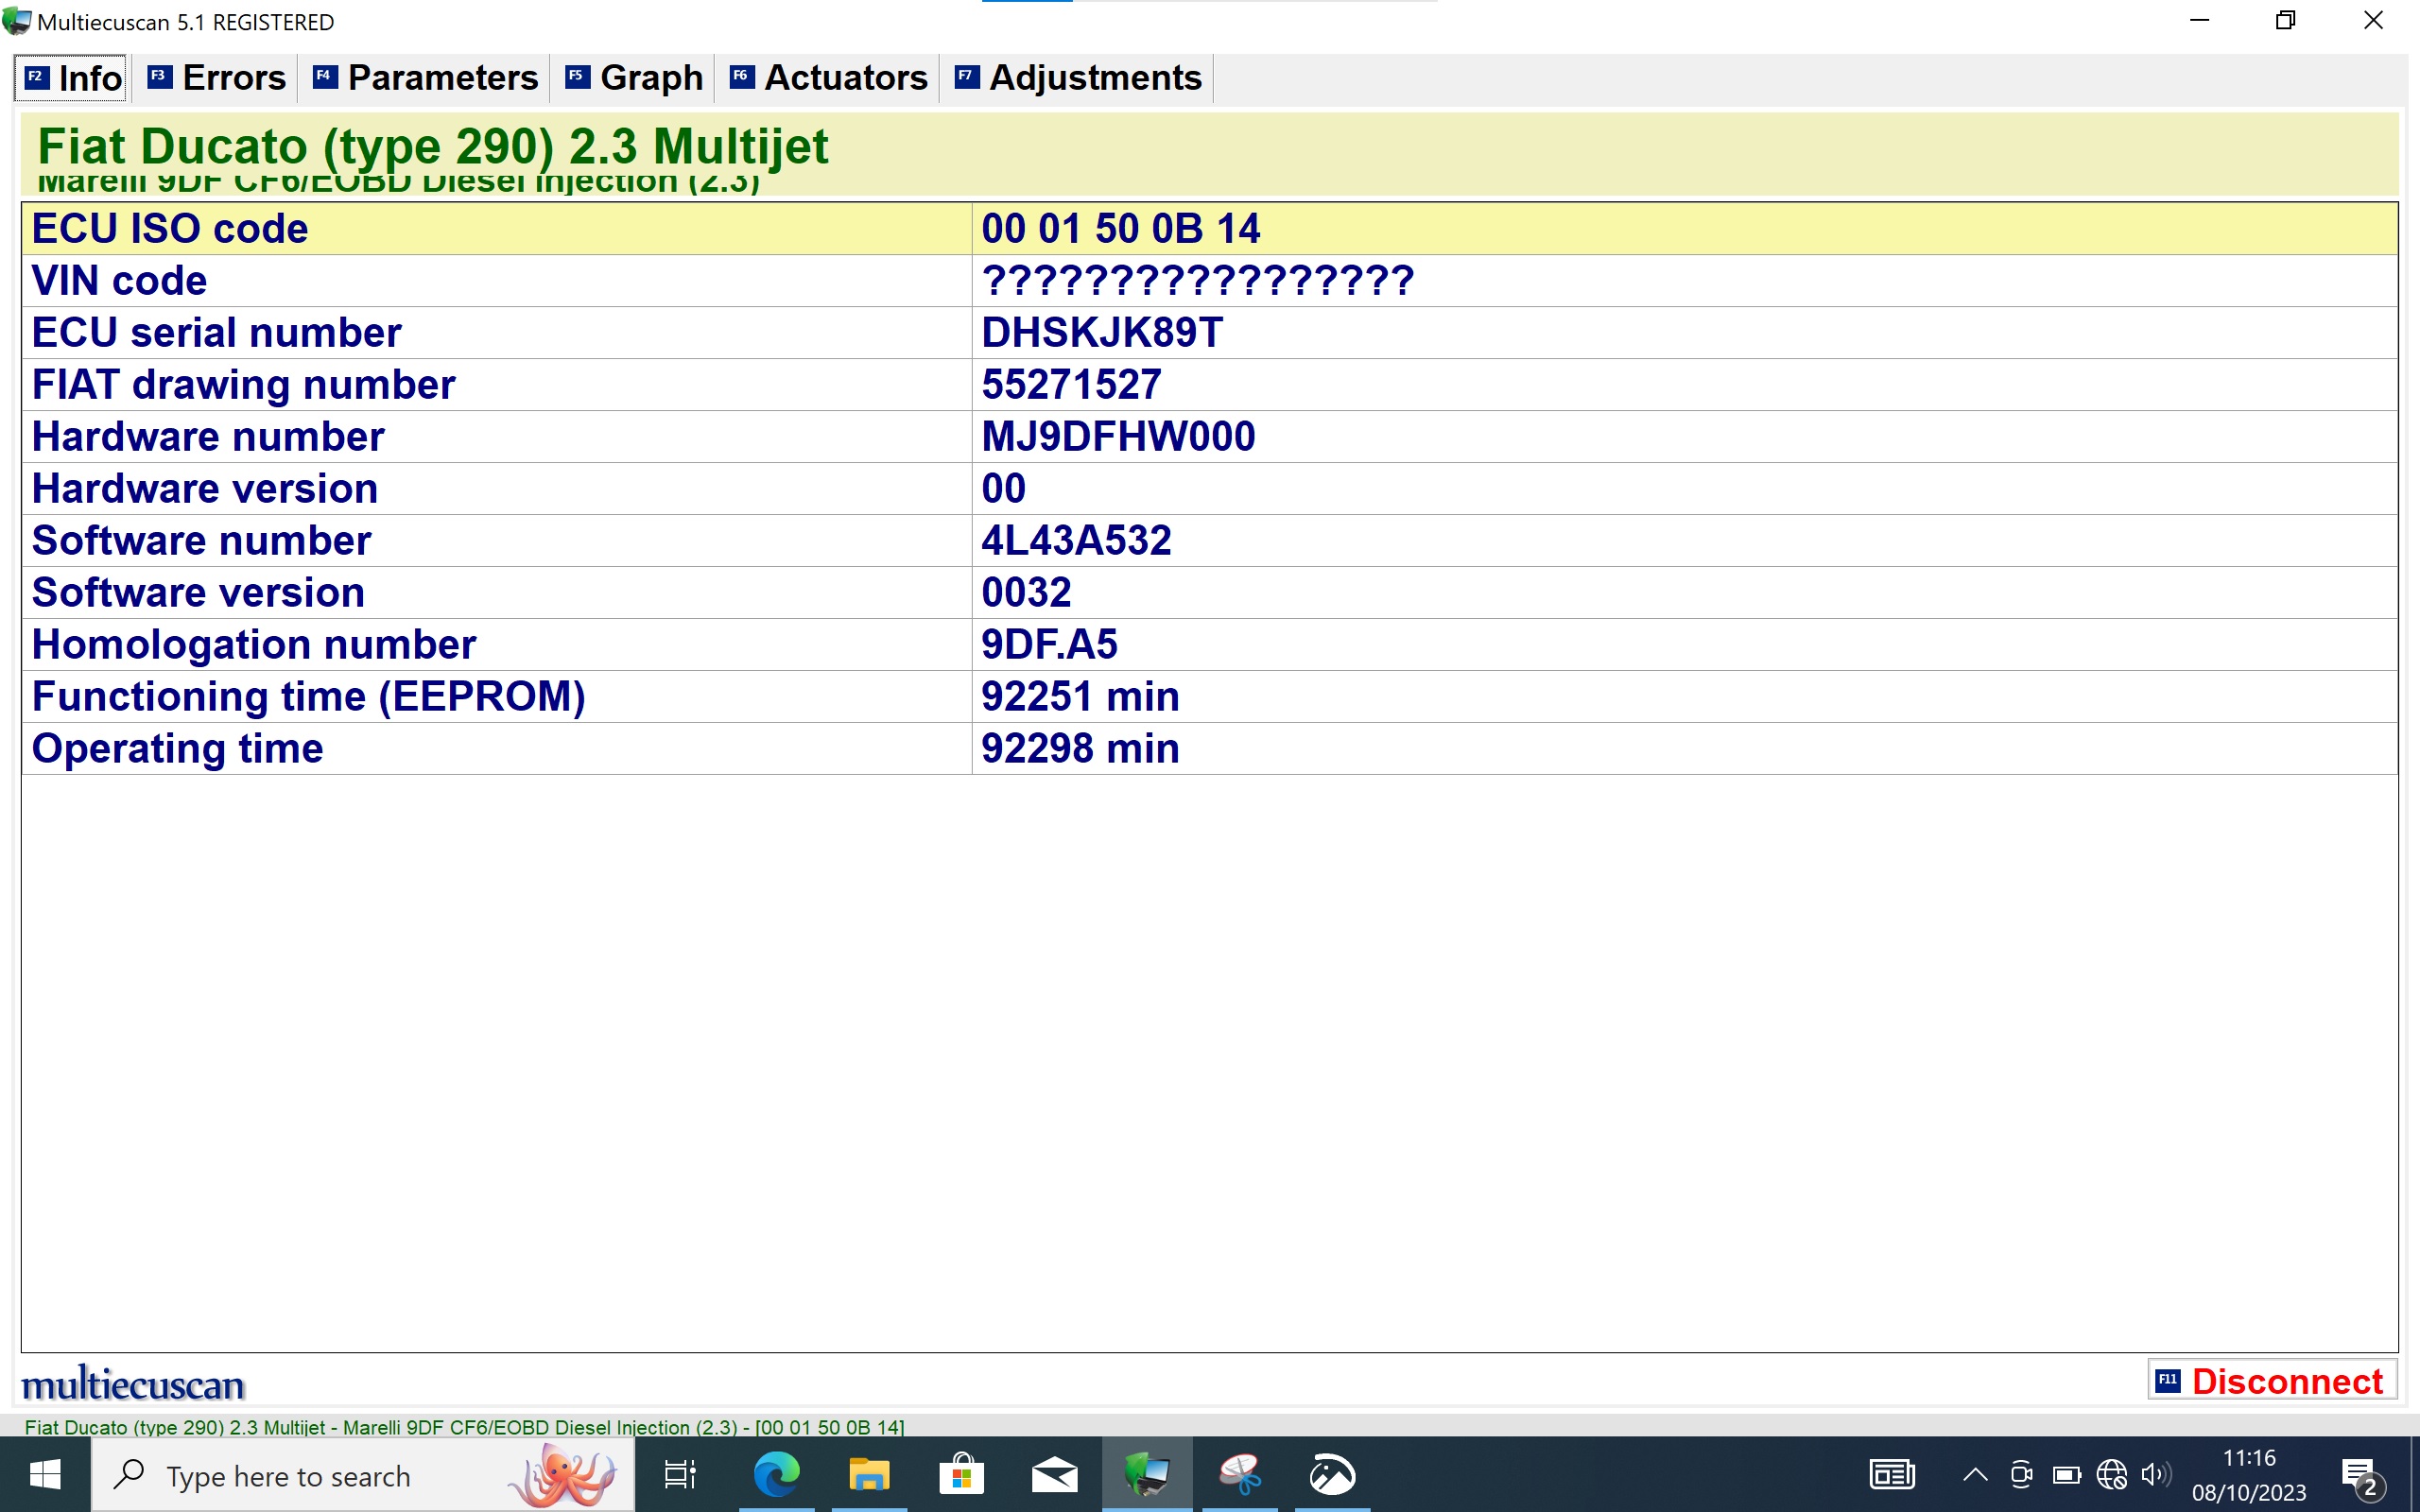Click software number 4L43A532

tap(1077, 541)
